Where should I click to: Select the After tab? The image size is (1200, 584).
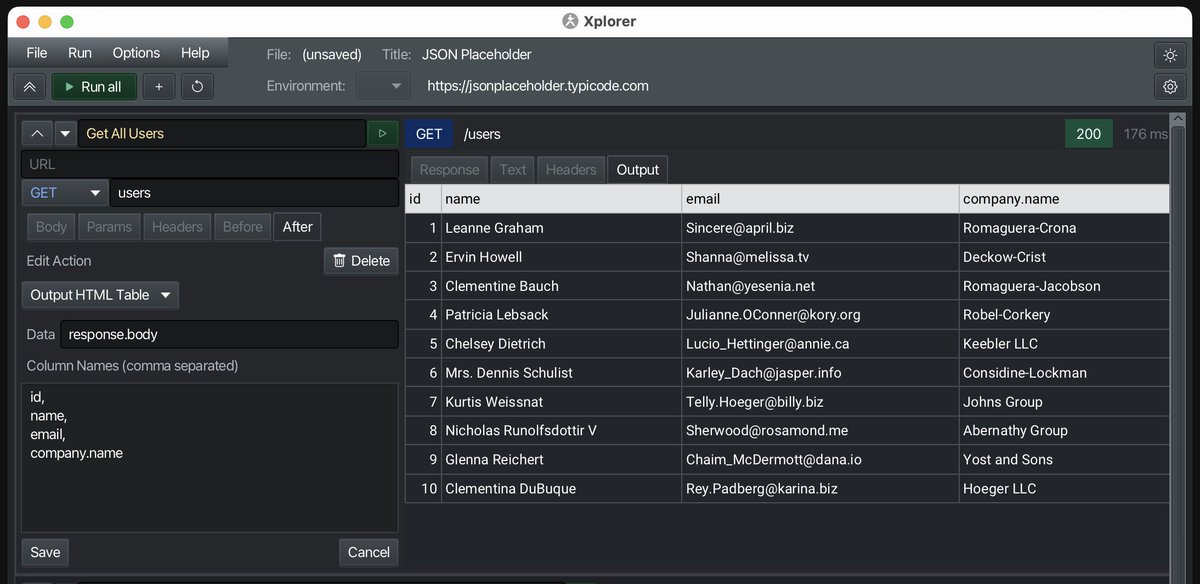point(298,227)
